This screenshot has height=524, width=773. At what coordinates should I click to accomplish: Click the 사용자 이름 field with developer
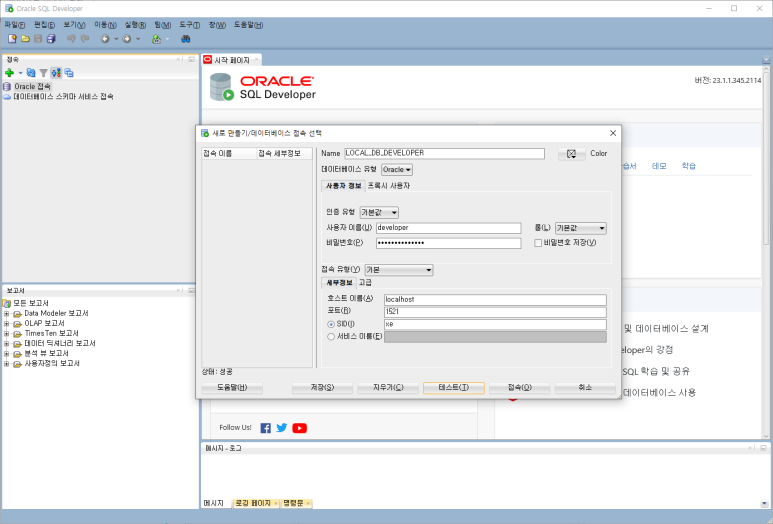448,228
